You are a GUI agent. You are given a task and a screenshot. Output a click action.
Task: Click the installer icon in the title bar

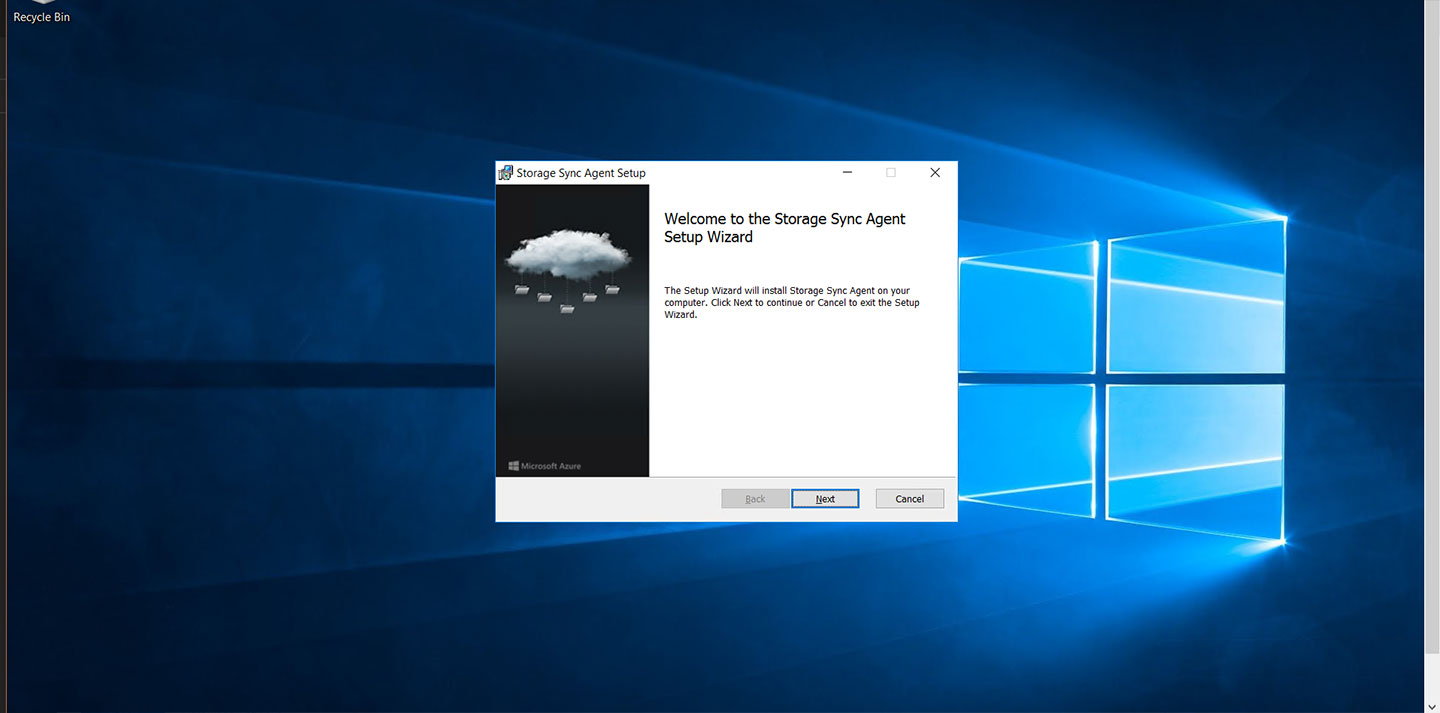pyautogui.click(x=506, y=173)
